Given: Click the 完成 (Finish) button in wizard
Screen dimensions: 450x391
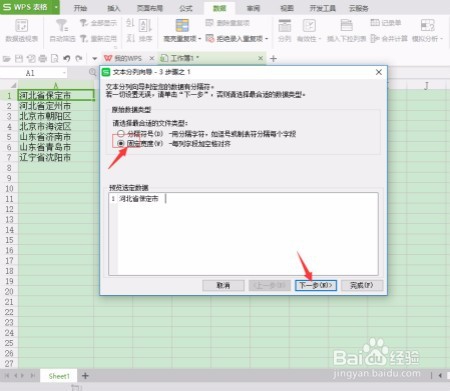Looking at the screenshot, I should [362, 285].
